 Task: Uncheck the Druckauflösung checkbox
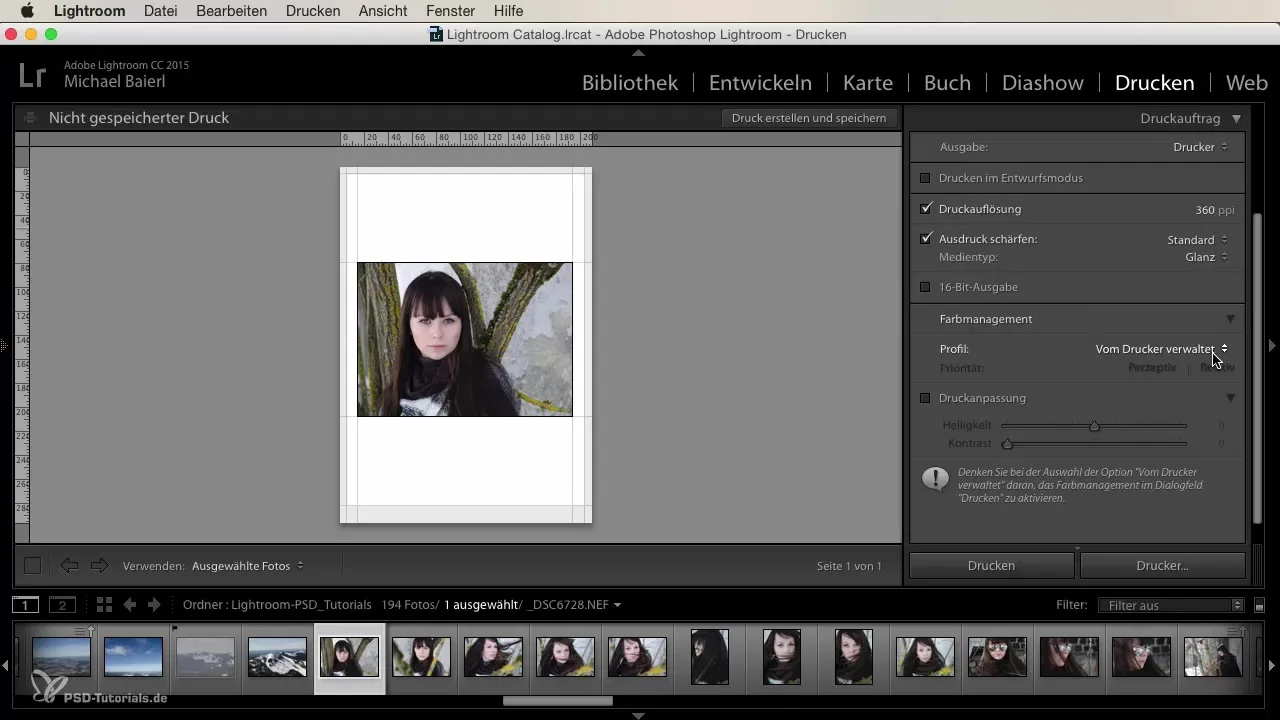925,209
